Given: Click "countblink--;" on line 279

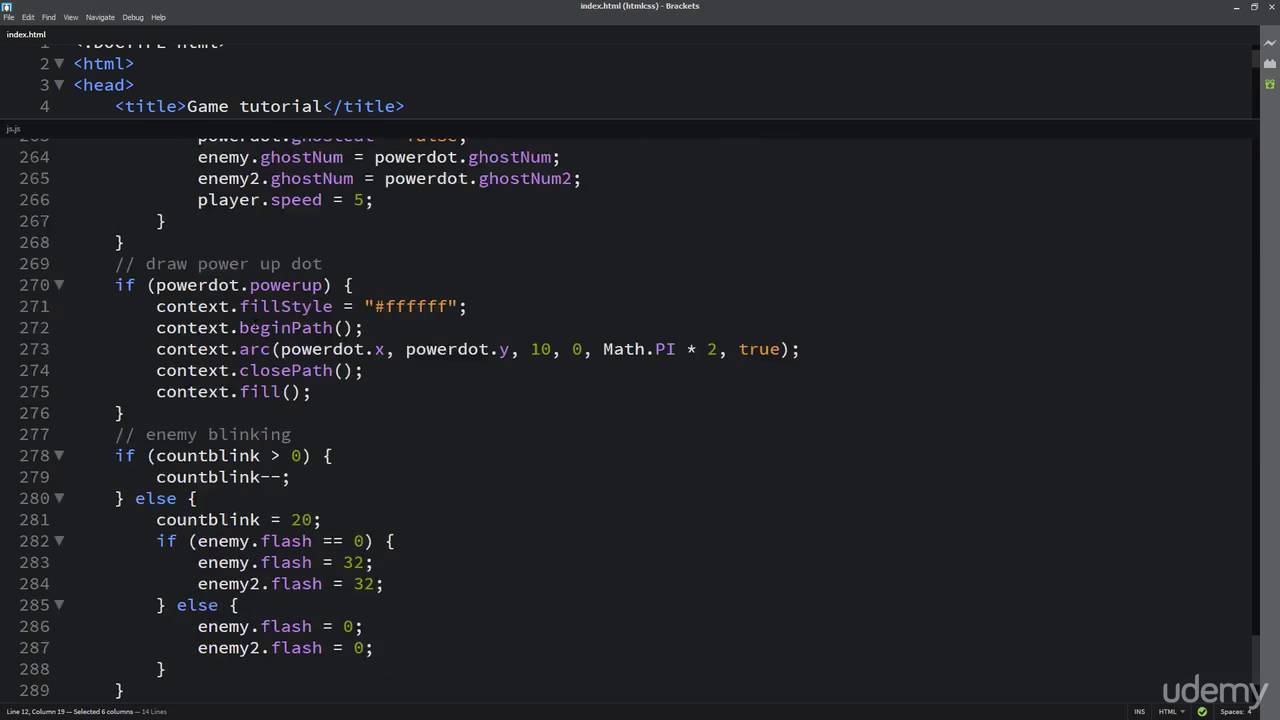Looking at the screenshot, I should (223, 477).
